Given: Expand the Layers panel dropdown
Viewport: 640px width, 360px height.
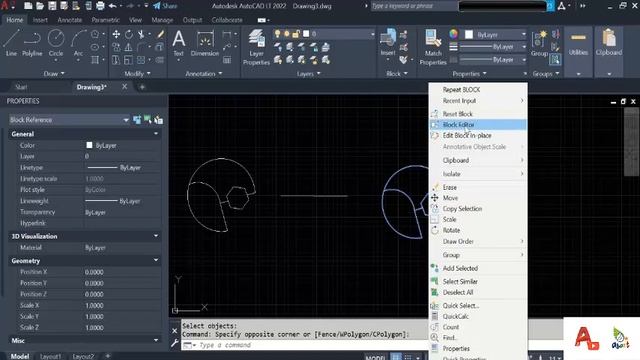Looking at the screenshot, I should [309, 73].
